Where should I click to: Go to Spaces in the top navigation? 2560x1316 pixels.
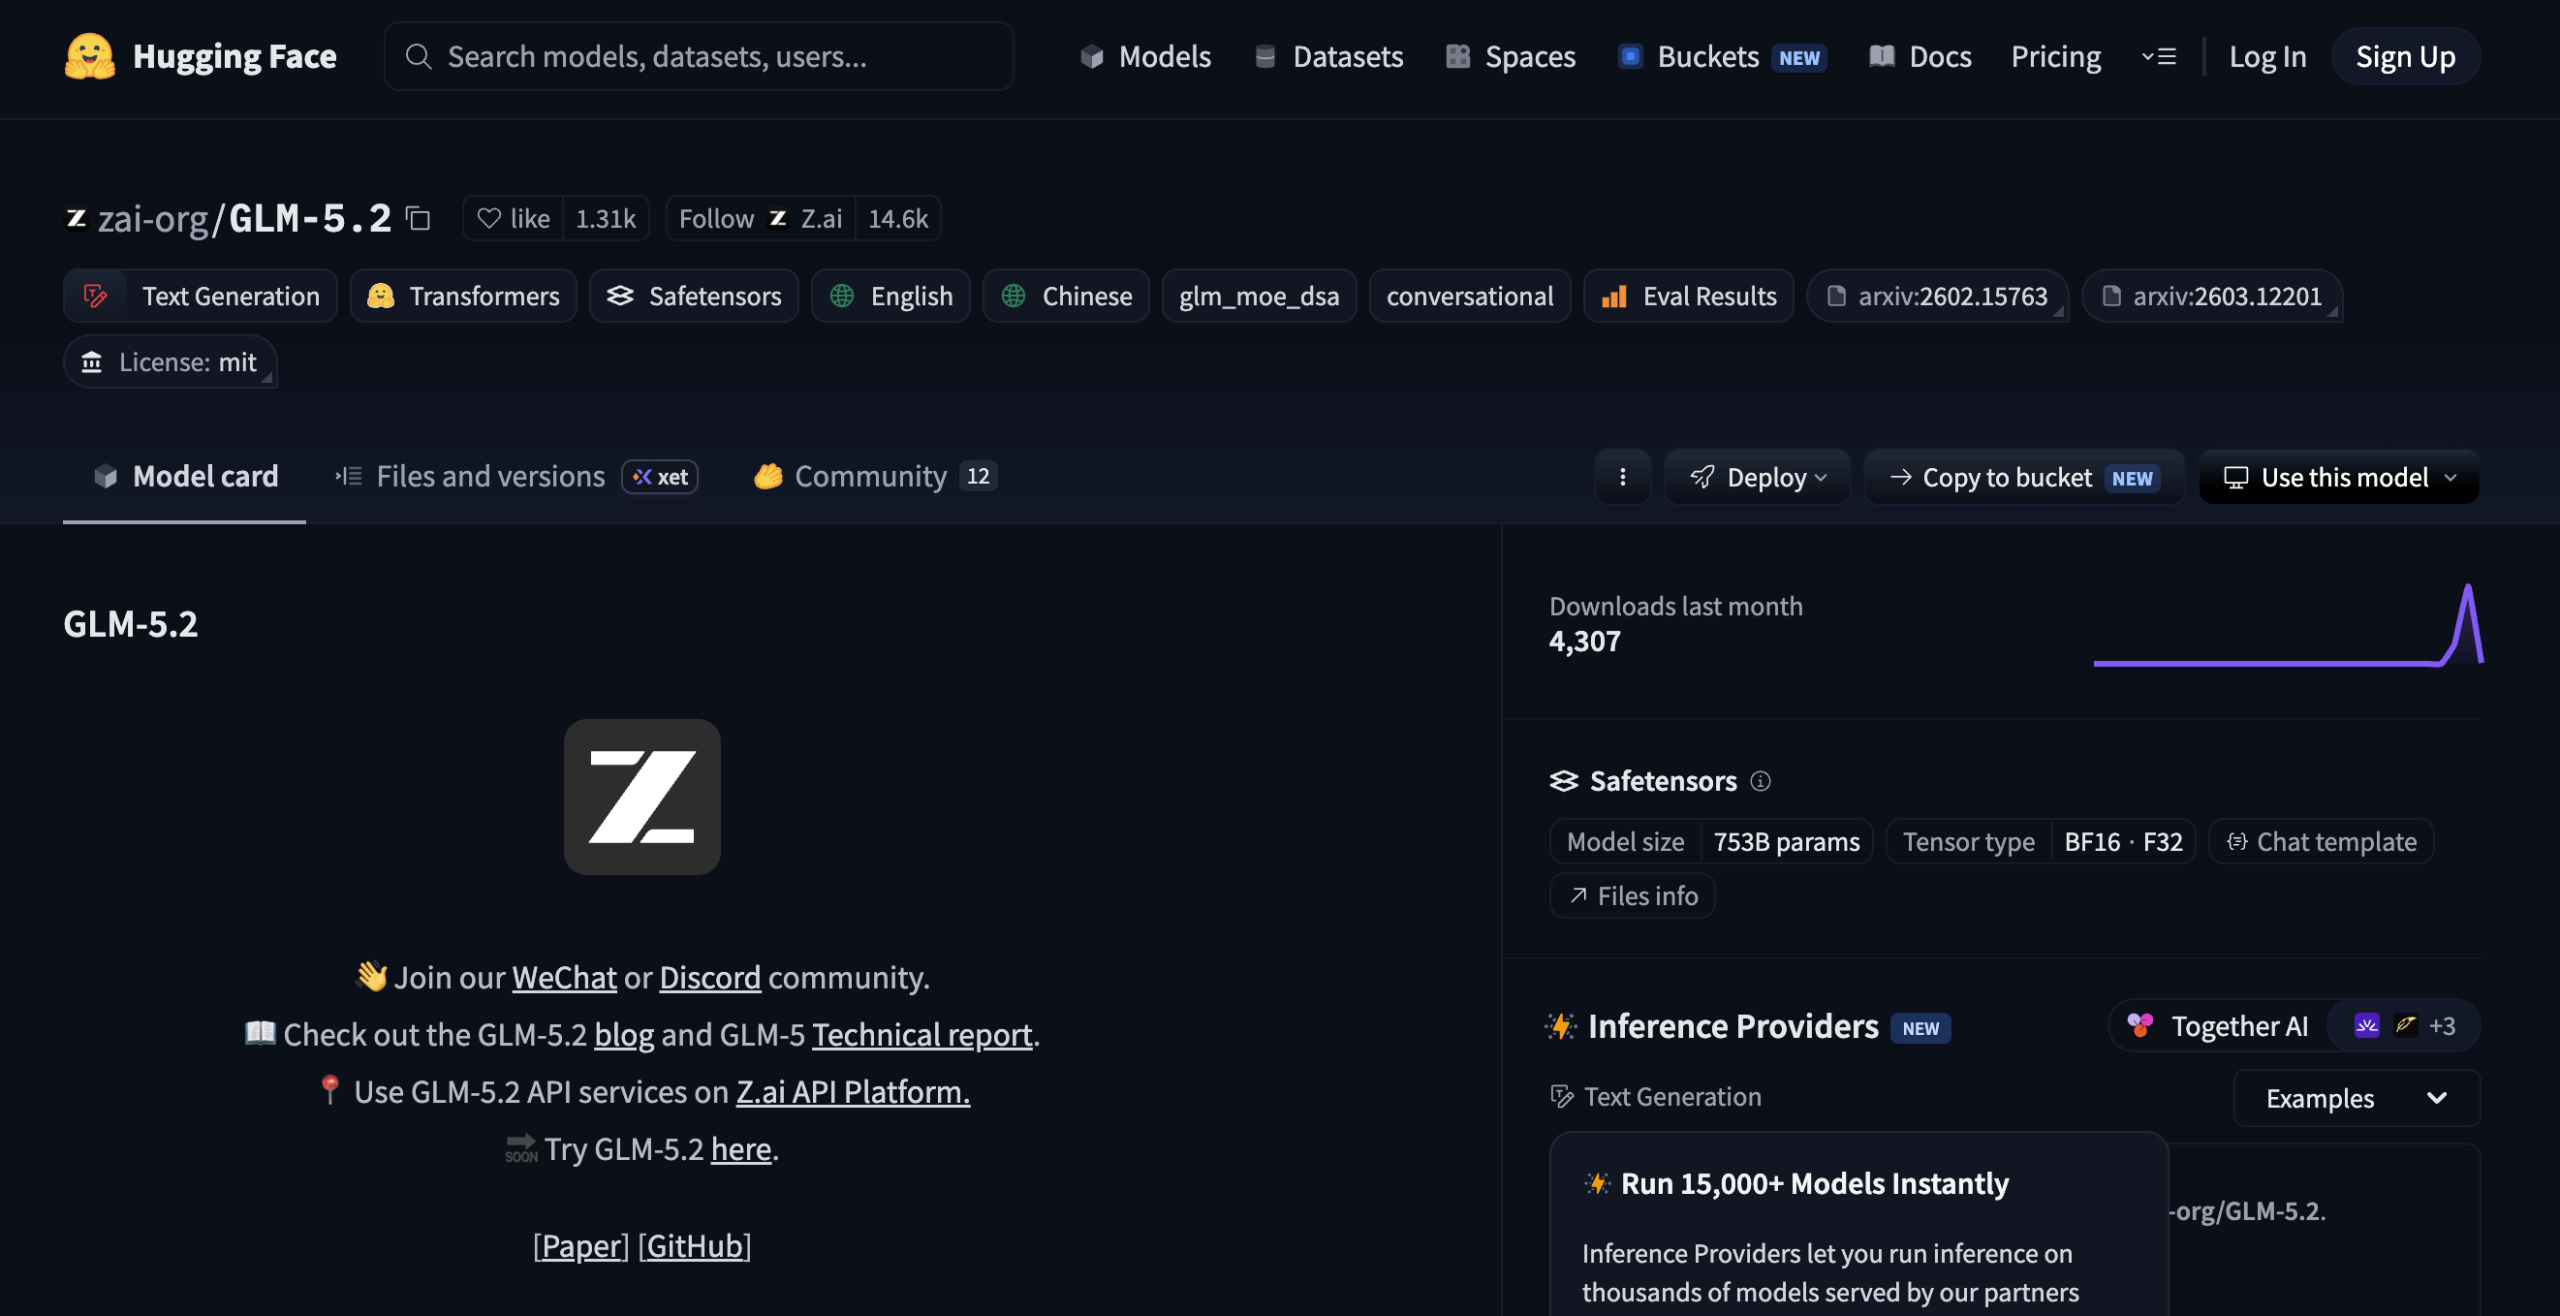pos(1511,56)
